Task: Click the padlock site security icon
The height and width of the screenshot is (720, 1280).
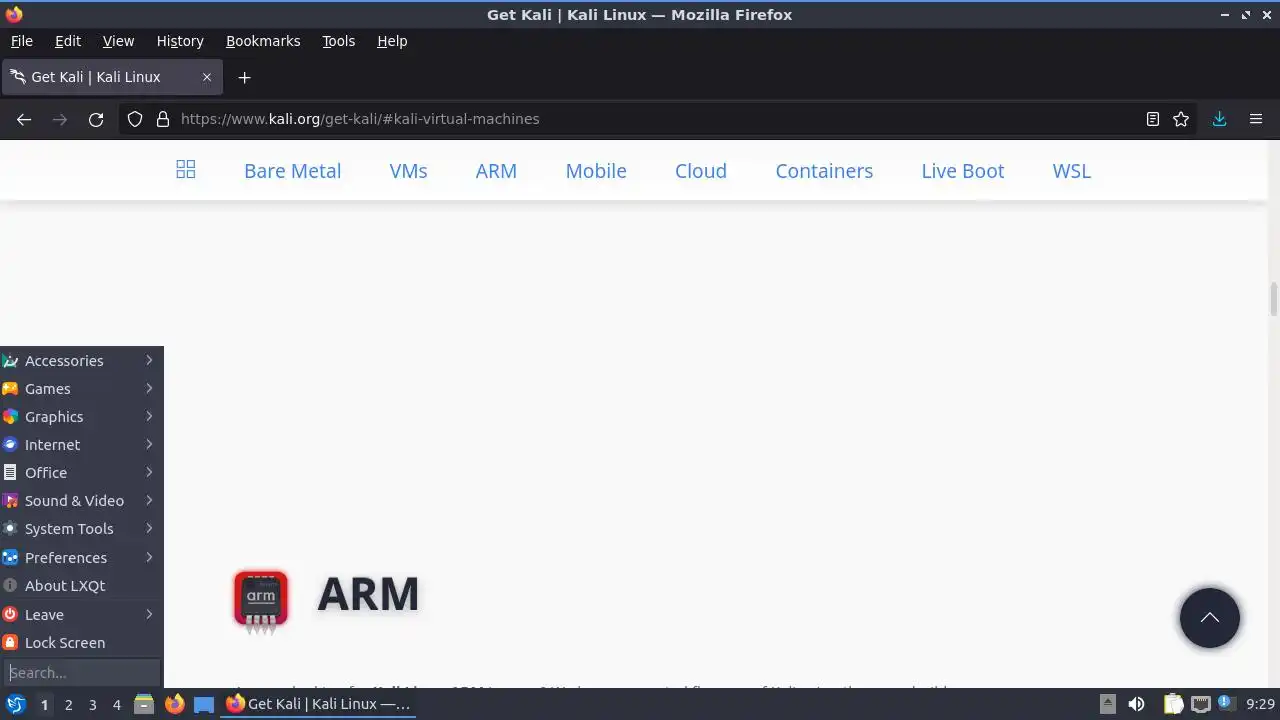Action: click(x=163, y=119)
